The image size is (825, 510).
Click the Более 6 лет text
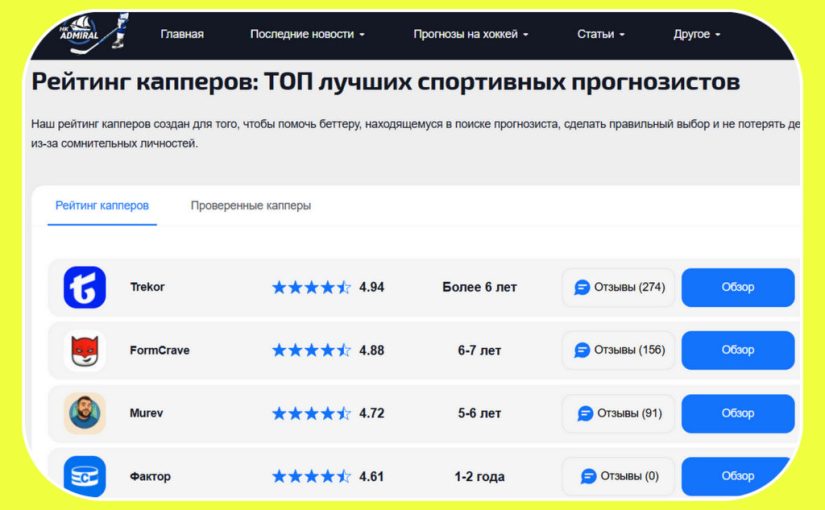click(x=479, y=287)
